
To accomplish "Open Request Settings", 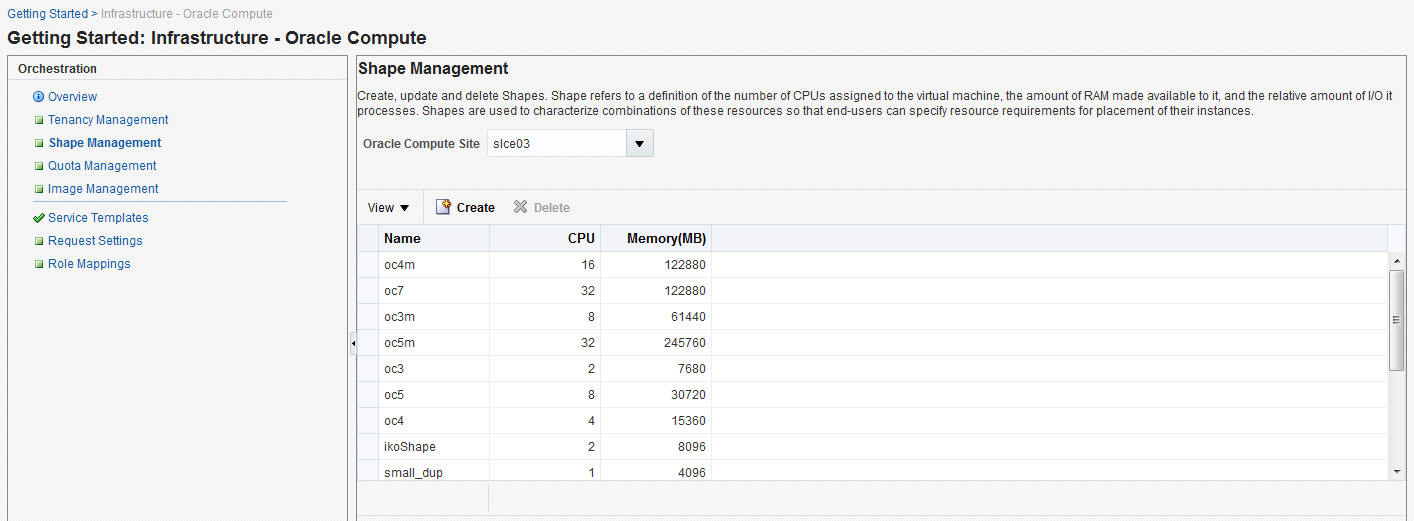I will 95,241.
